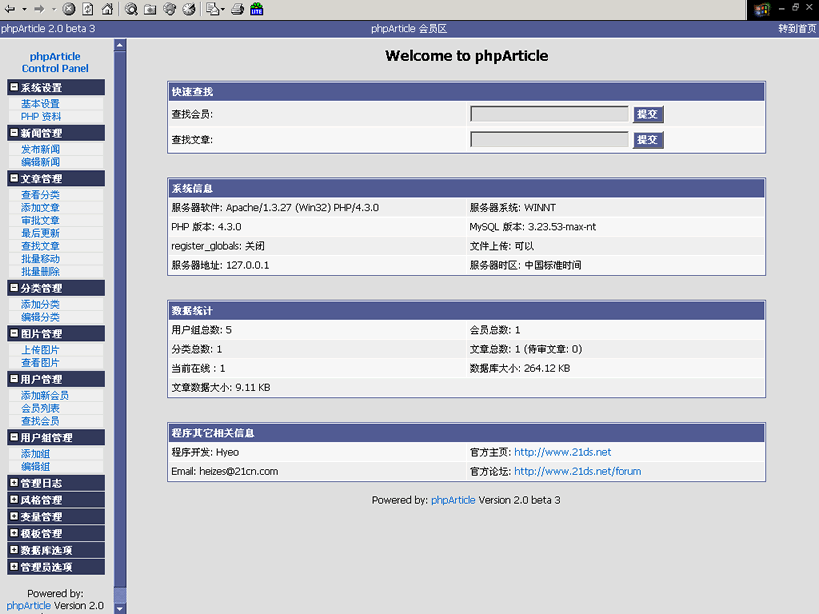The width and height of the screenshot is (819, 614).
Task: Collapse the 系统设置 menu section
Action: [15, 87]
